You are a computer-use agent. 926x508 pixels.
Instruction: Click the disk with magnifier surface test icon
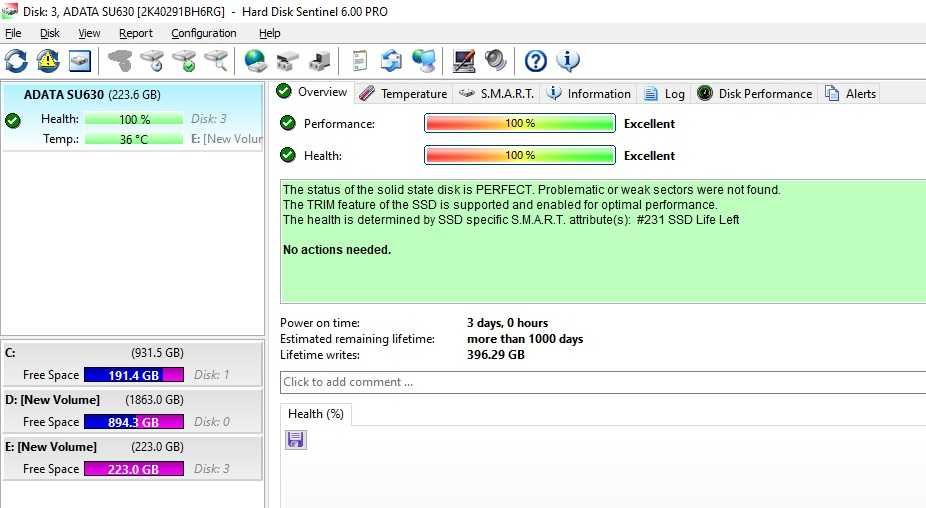click(x=216, y=61)
